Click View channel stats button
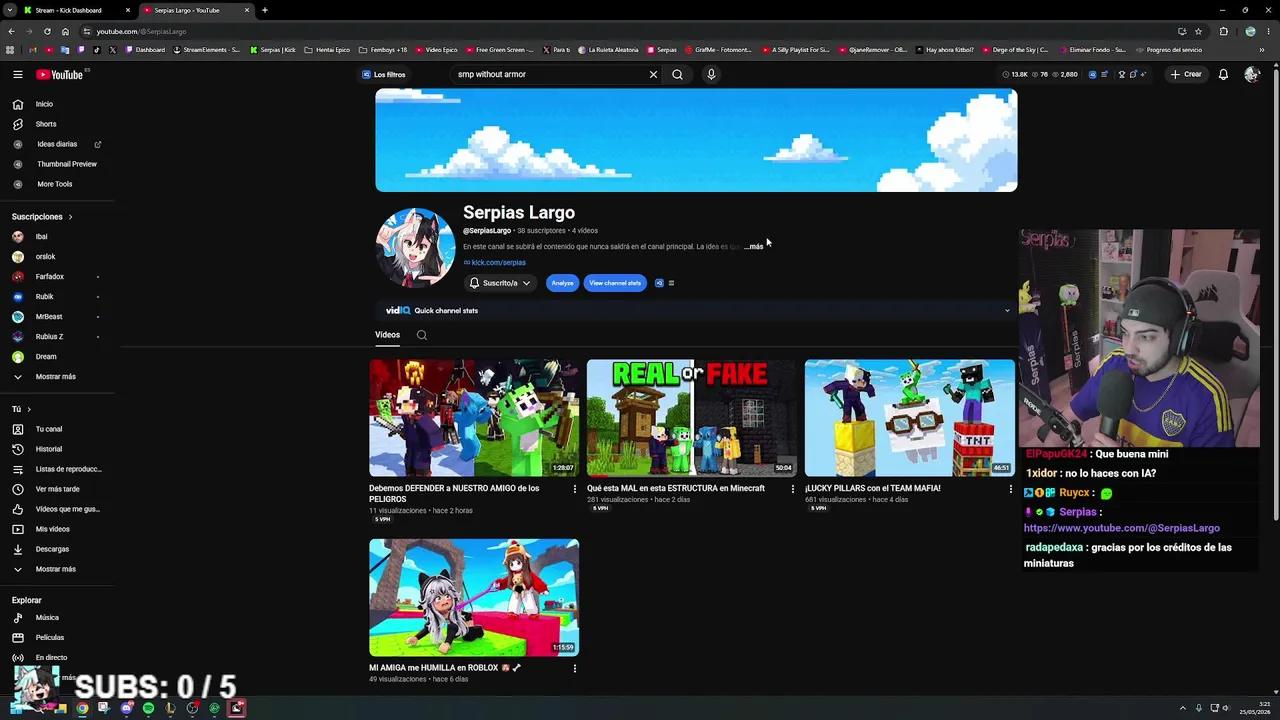 coord(615,283)
